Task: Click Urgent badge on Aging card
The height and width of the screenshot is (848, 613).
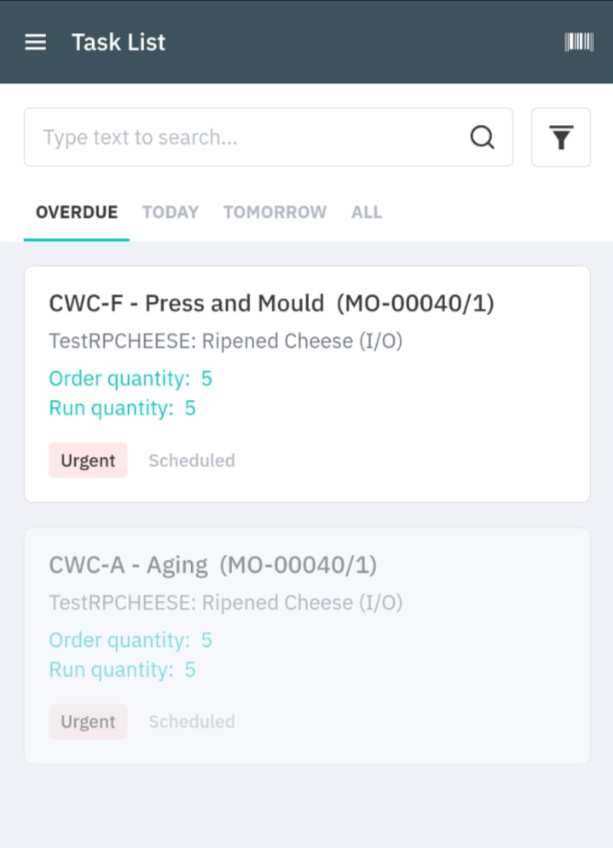Action: coord(88,721)
